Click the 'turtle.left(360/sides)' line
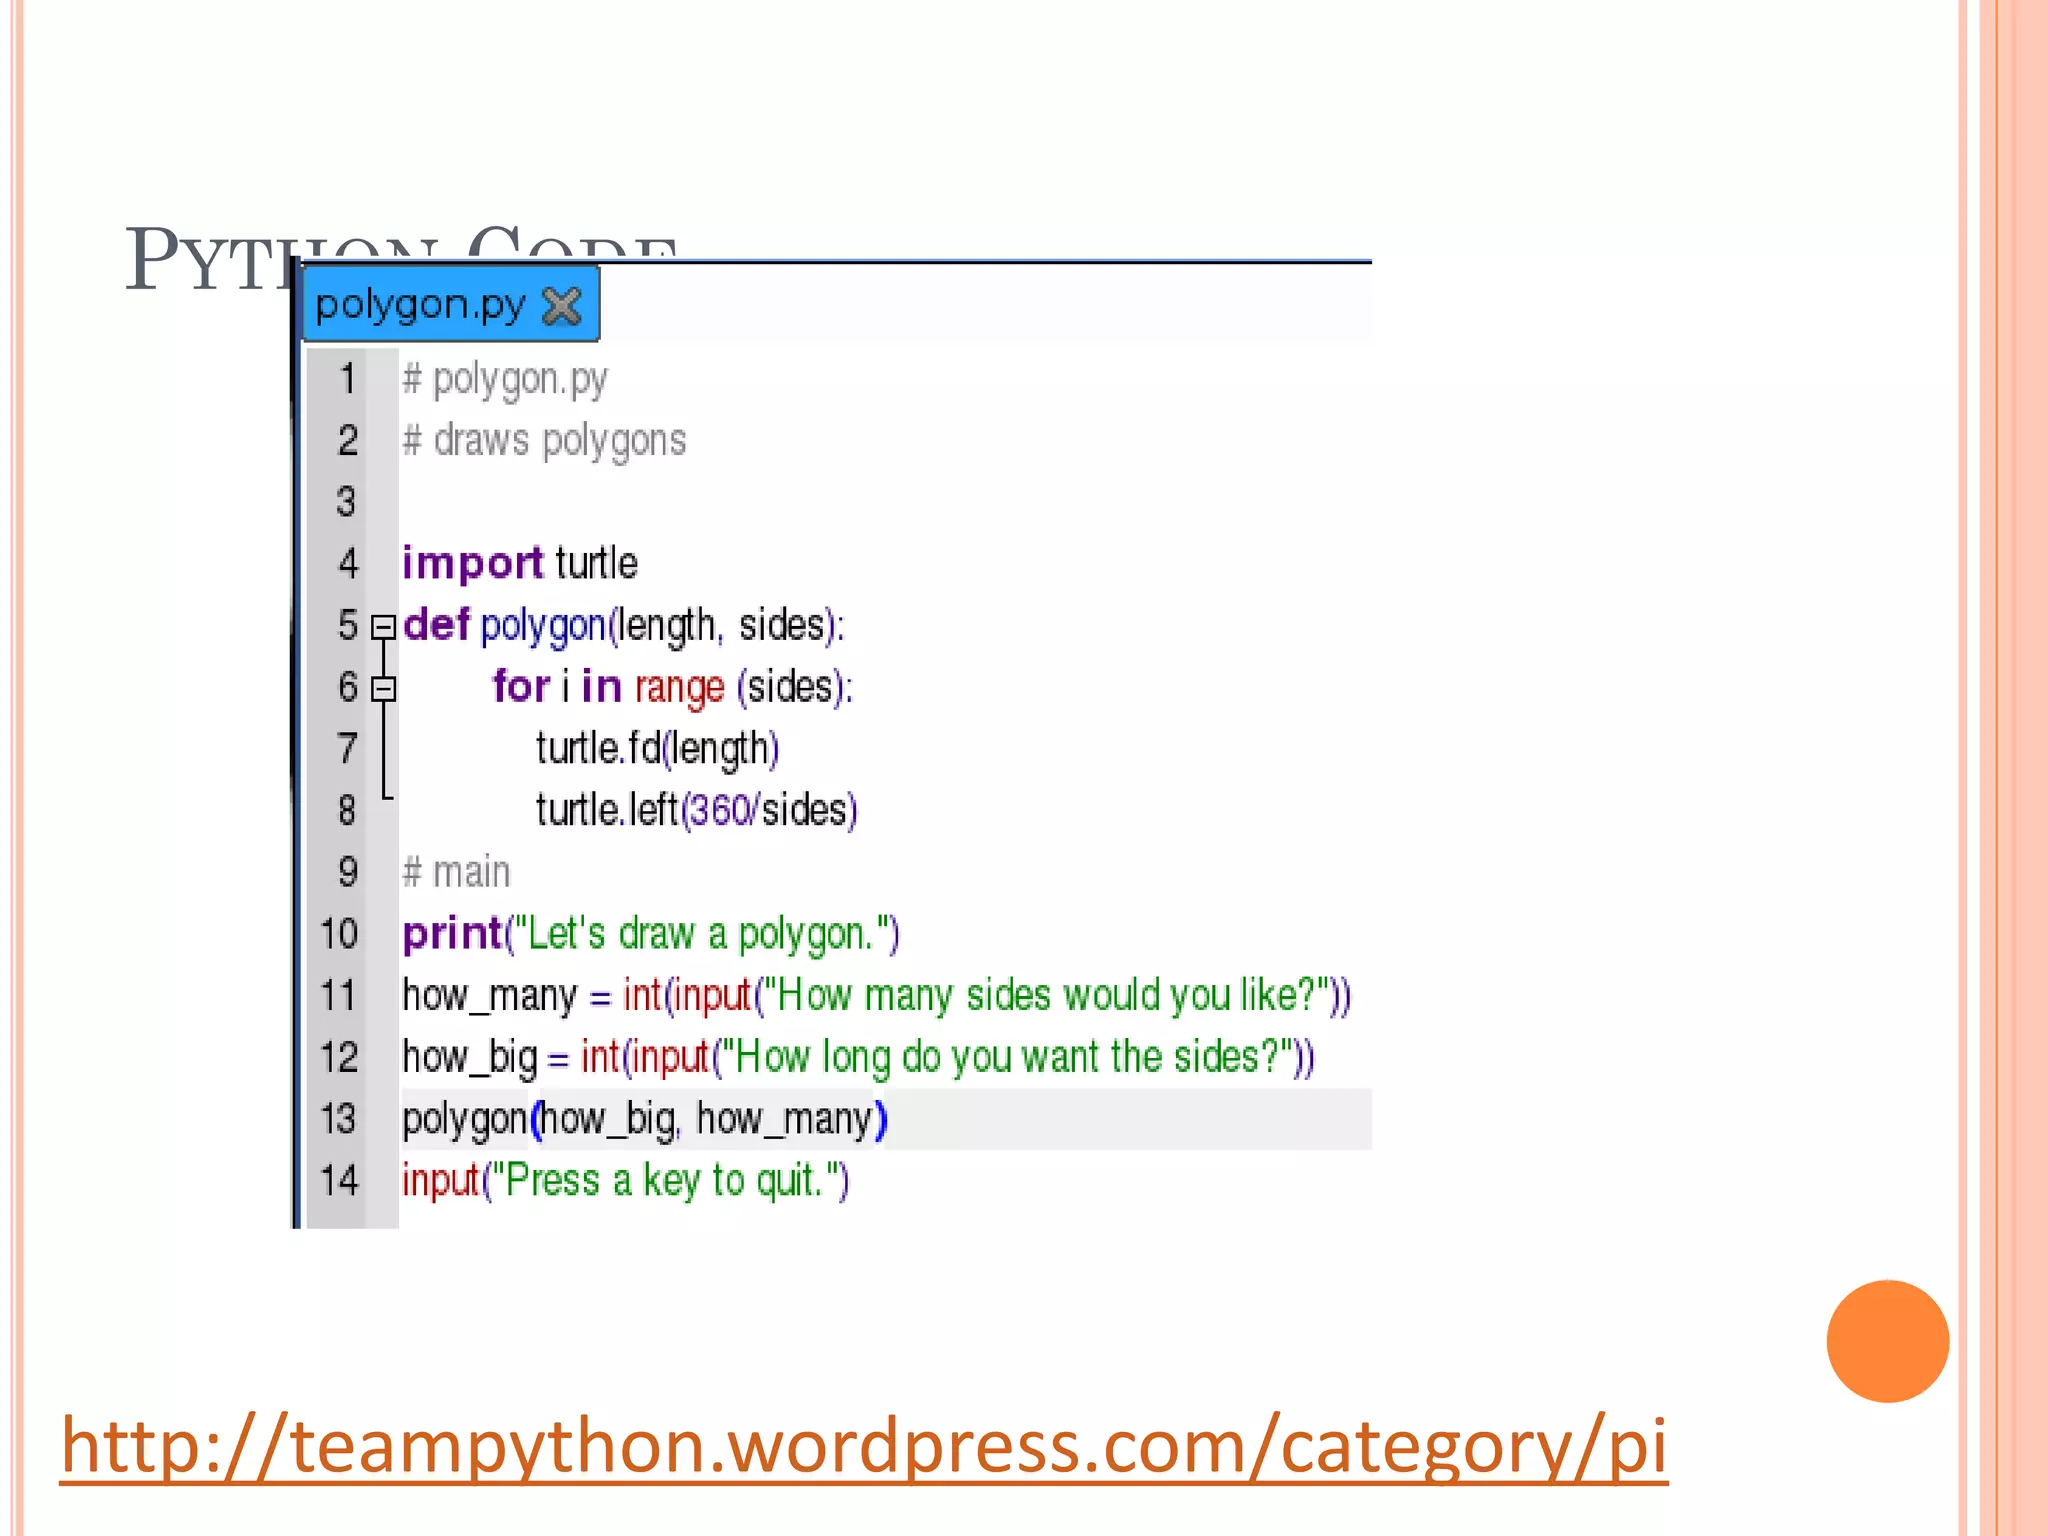Screen dimensions: 2048x1536 click(697, 811)
